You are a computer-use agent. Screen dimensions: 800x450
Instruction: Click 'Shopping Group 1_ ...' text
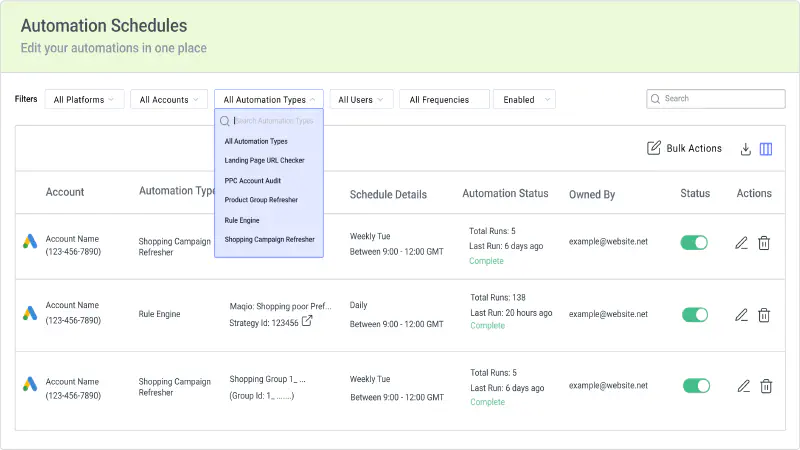[x=267, y=379]
